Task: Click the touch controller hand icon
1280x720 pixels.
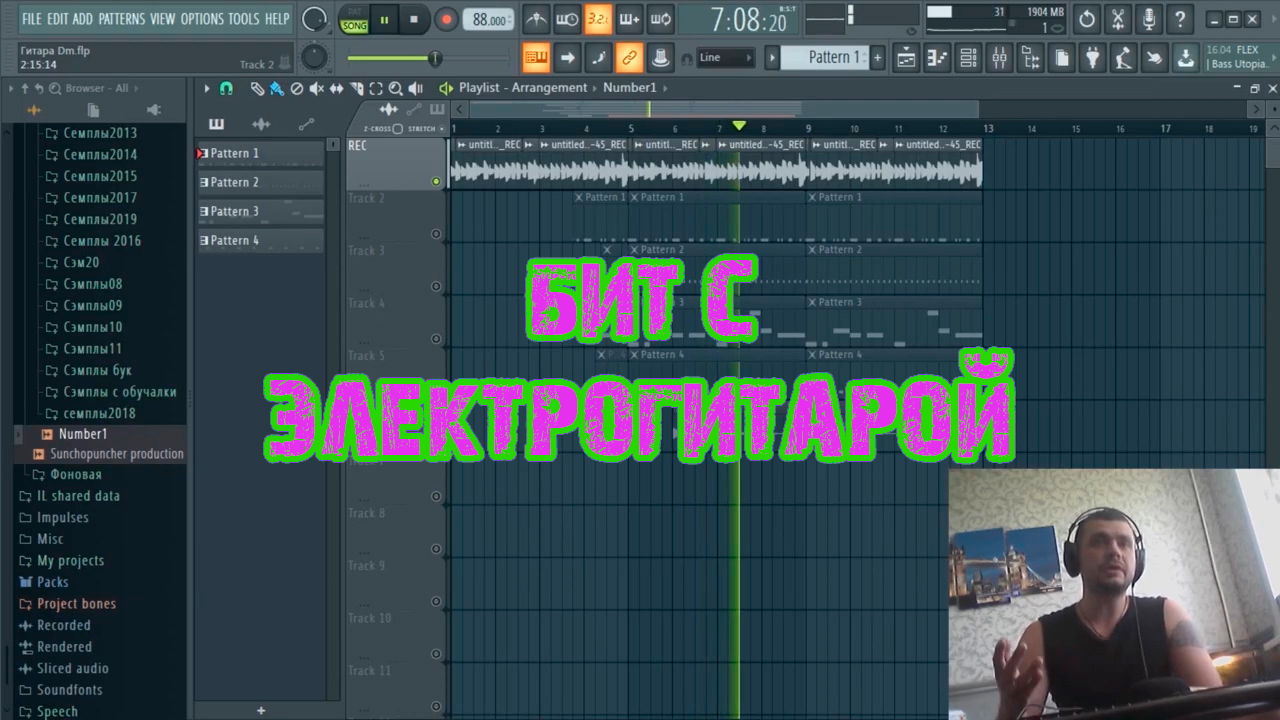Action: click(1154, 58)
